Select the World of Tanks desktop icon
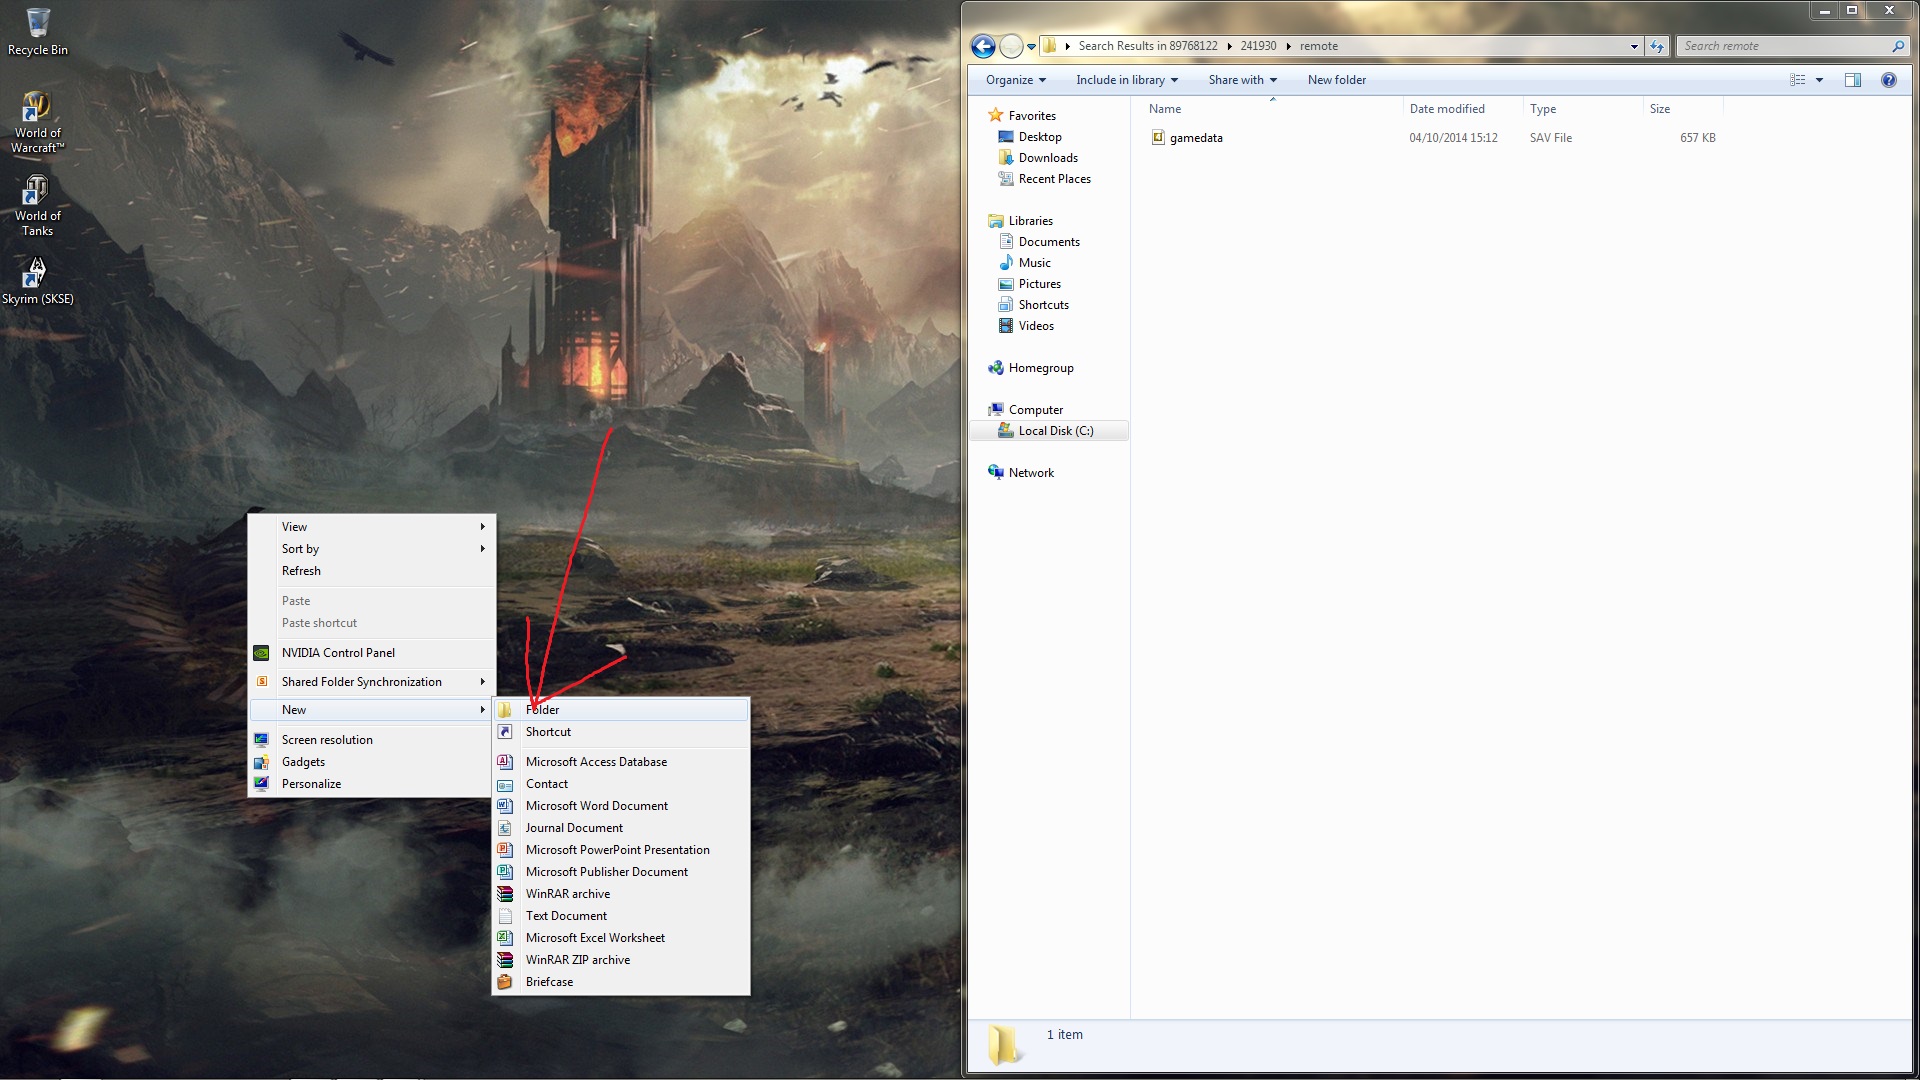1920x1080 pixels. [x=37, y=204]
